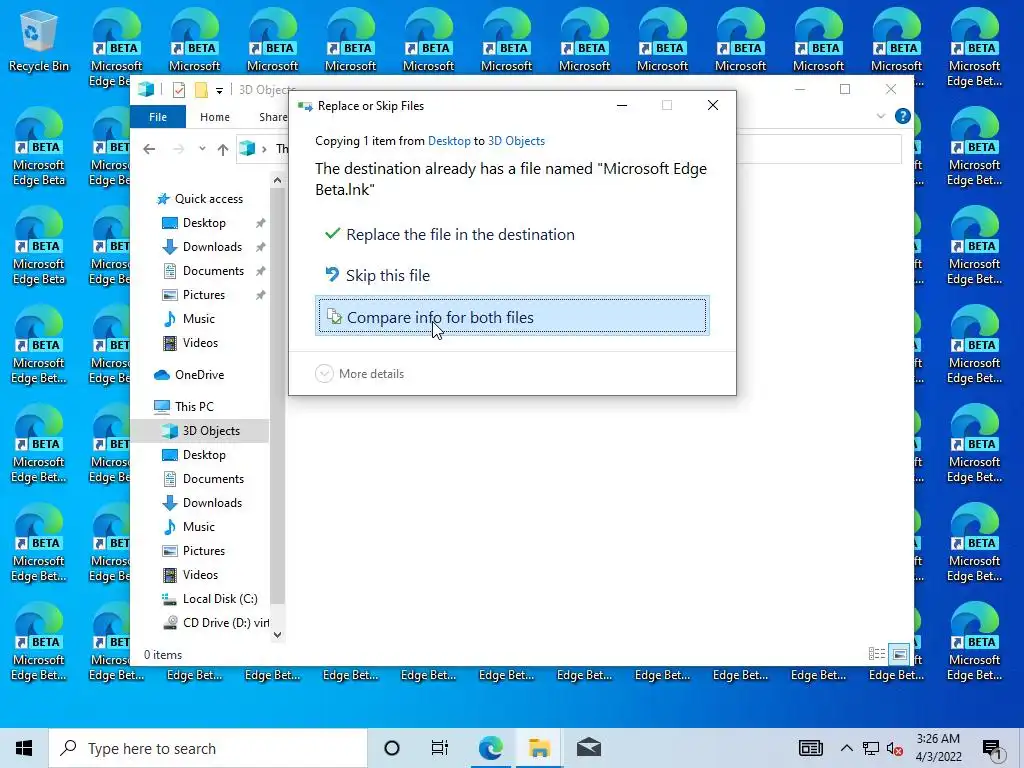Open Task View on the taskbar

(x=440, y=748)
